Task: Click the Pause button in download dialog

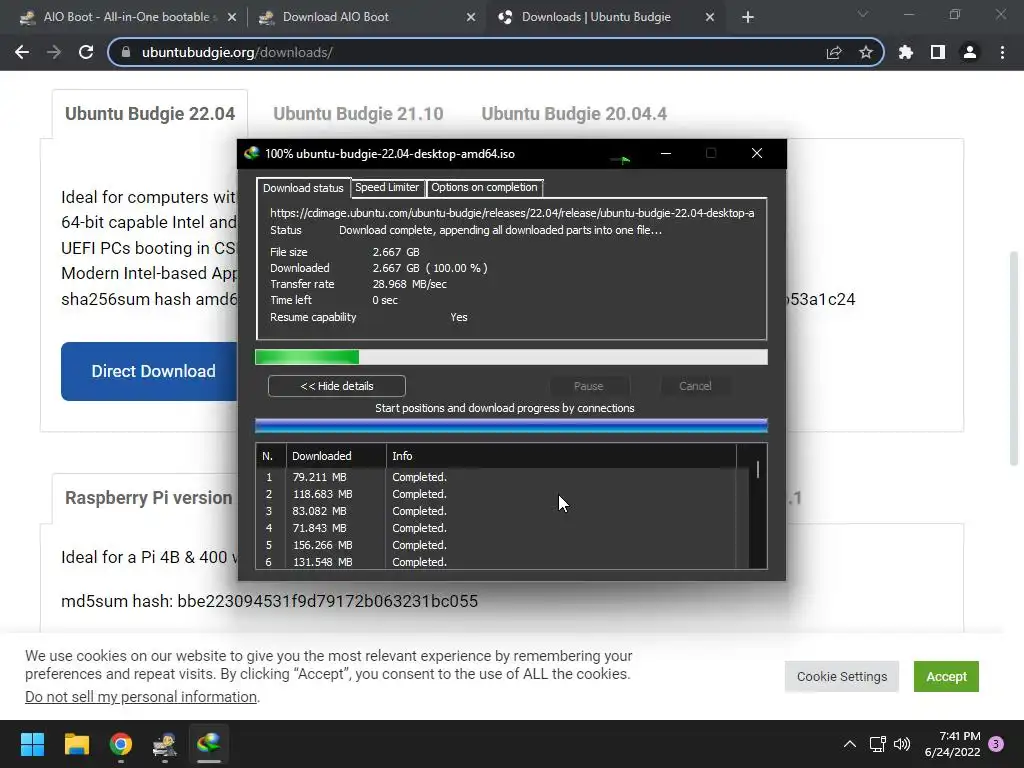Action: (588, 386)
